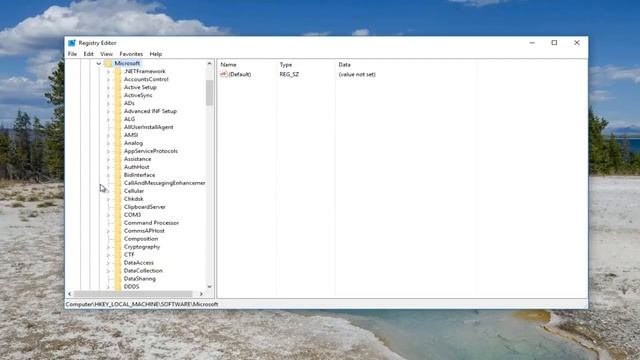Click the (value not set) data cell
This screenshot has width=640, height=360.
coord(357,74)
